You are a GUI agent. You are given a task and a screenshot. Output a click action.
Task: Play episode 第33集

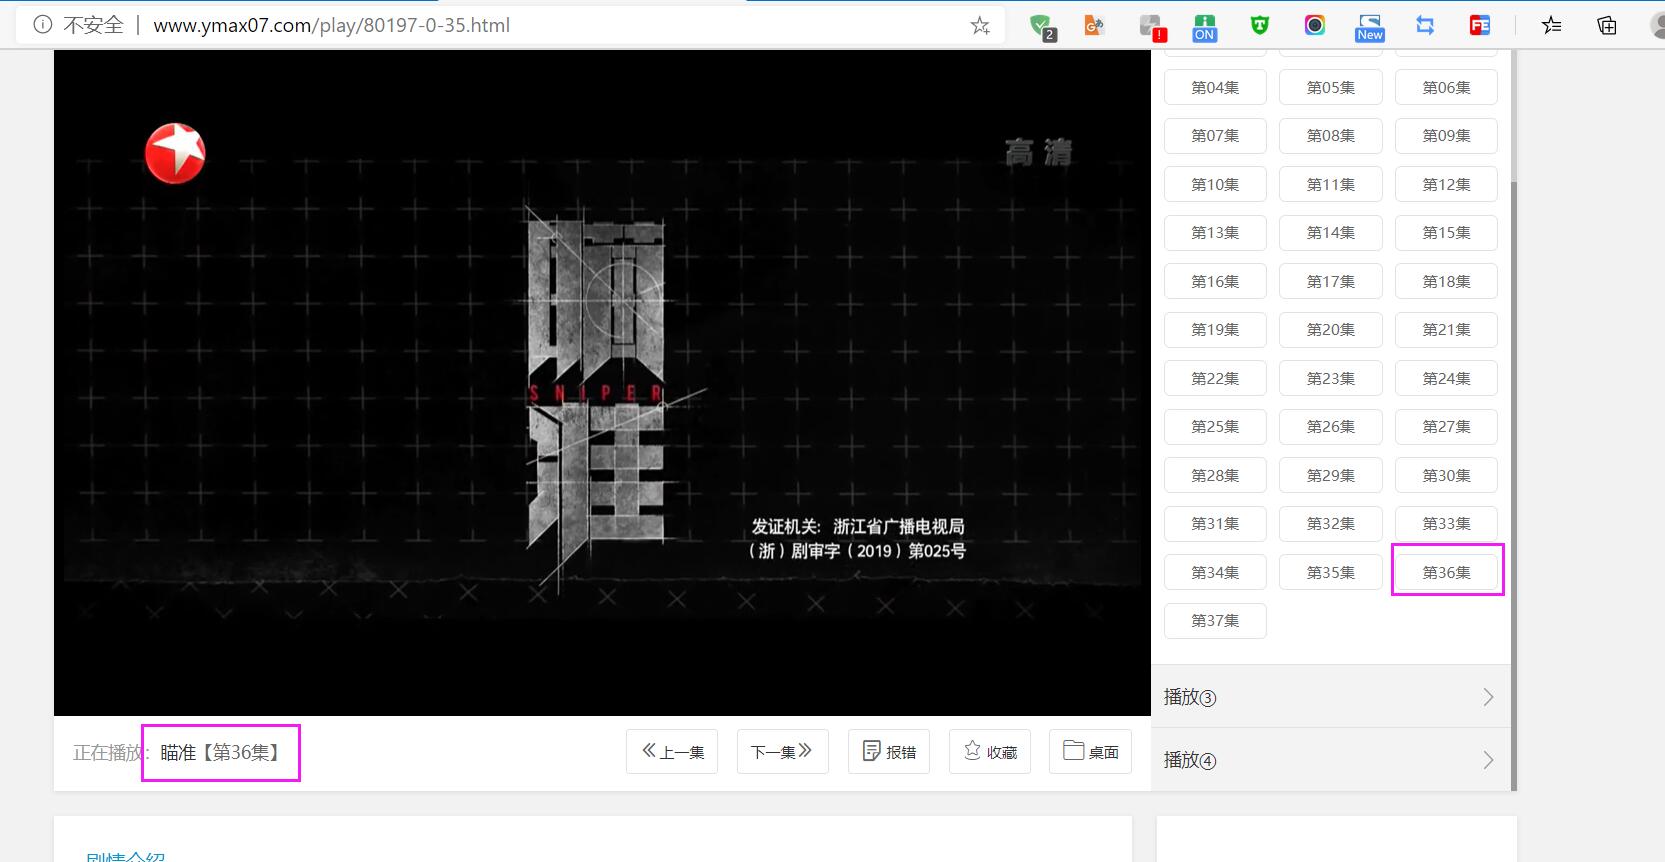pyautogui.click(x=1447, y=523)
